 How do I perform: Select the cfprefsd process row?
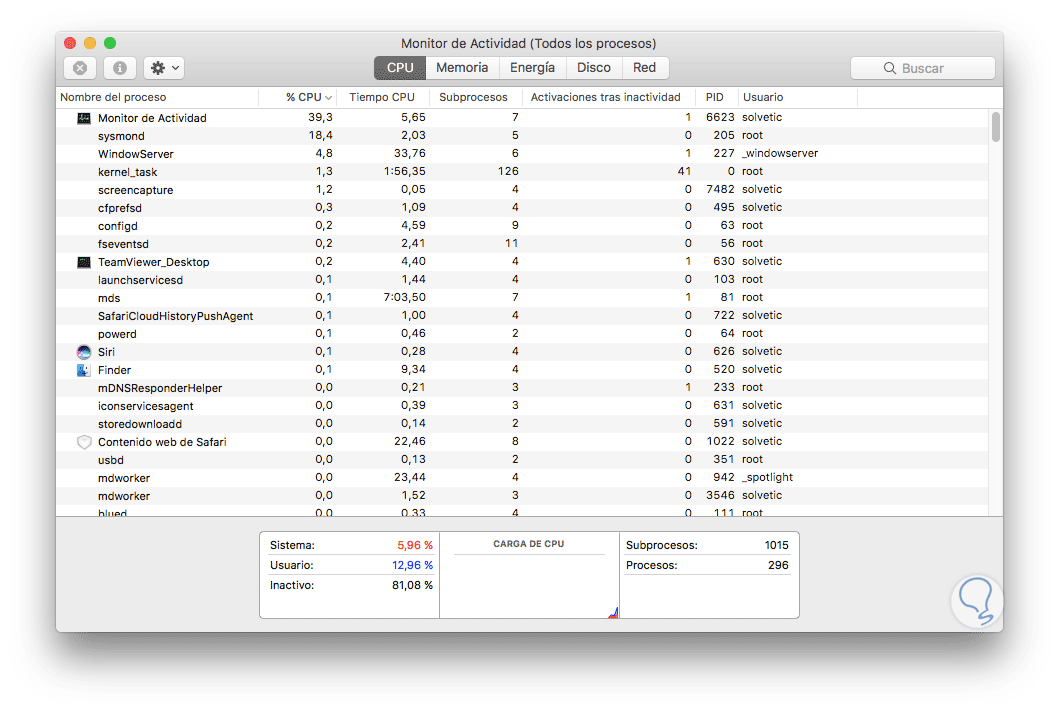522,207
